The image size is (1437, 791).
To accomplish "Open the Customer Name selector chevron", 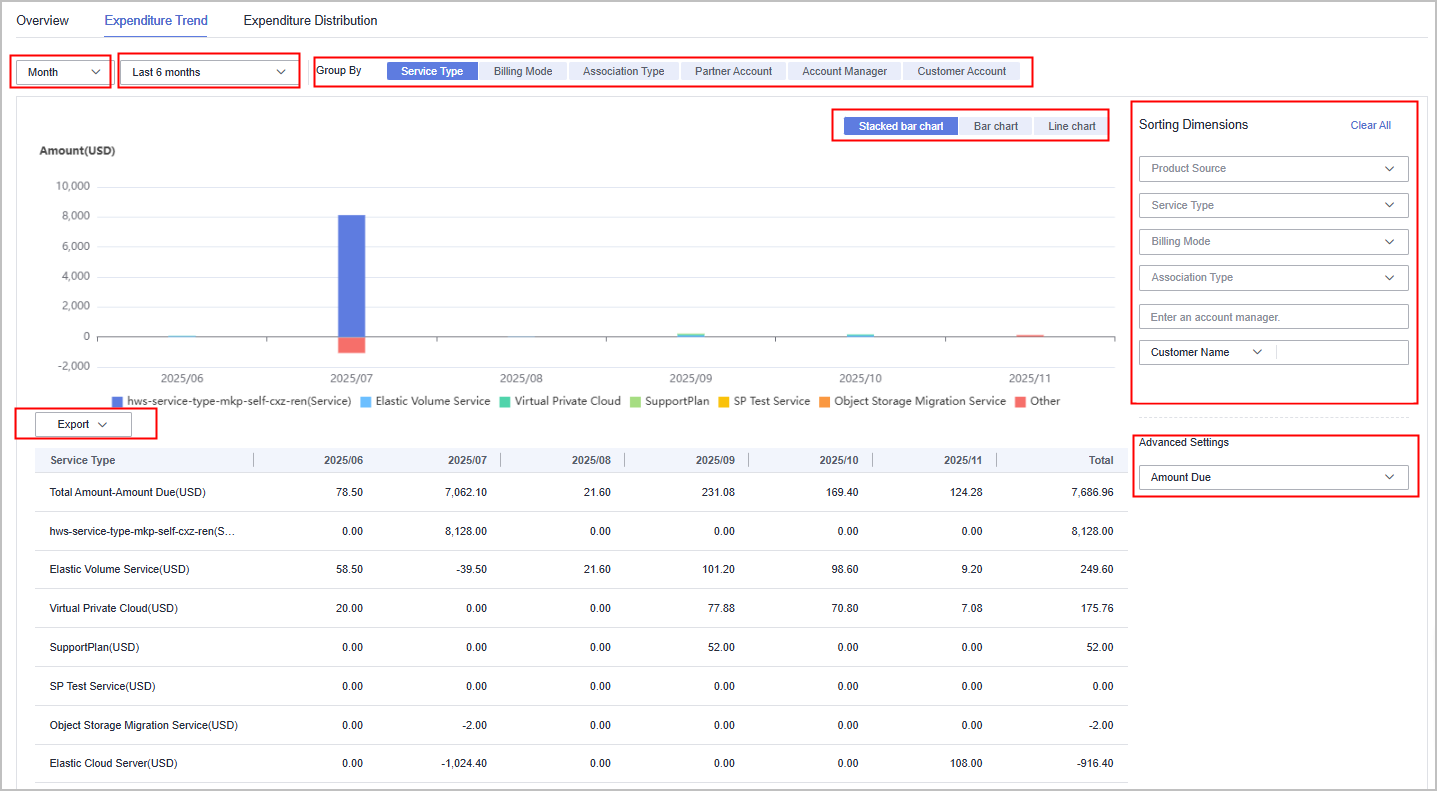I will coord(1257,352).
